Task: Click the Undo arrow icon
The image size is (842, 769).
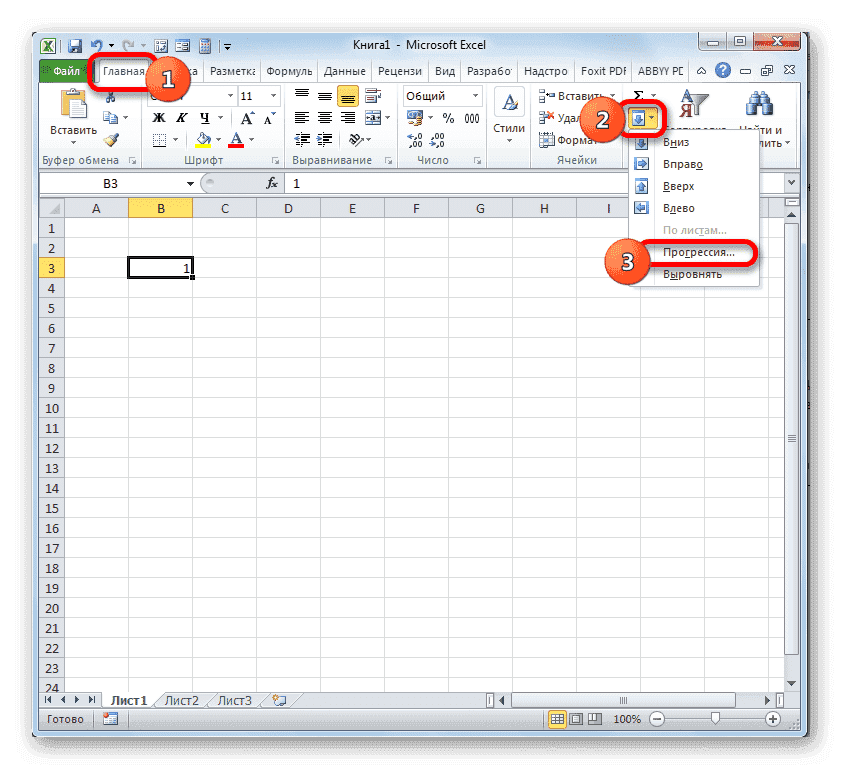Action: coord(96,45)
